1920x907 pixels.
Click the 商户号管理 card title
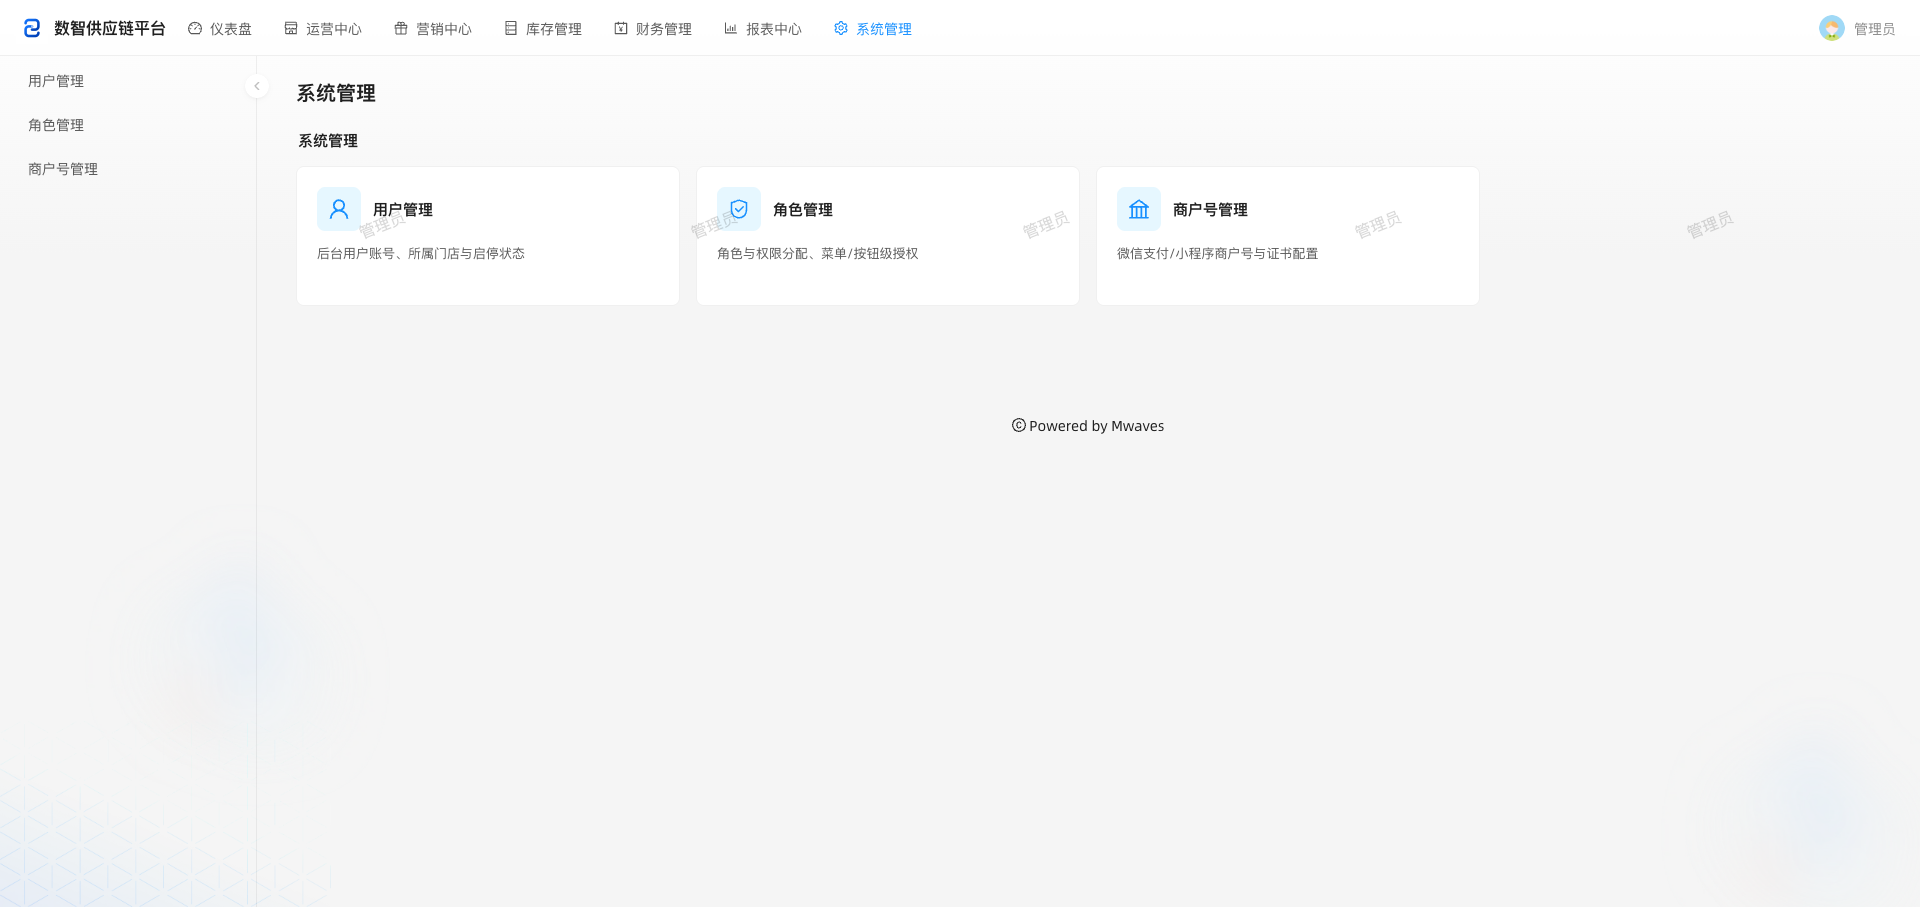coord(1210,209)
